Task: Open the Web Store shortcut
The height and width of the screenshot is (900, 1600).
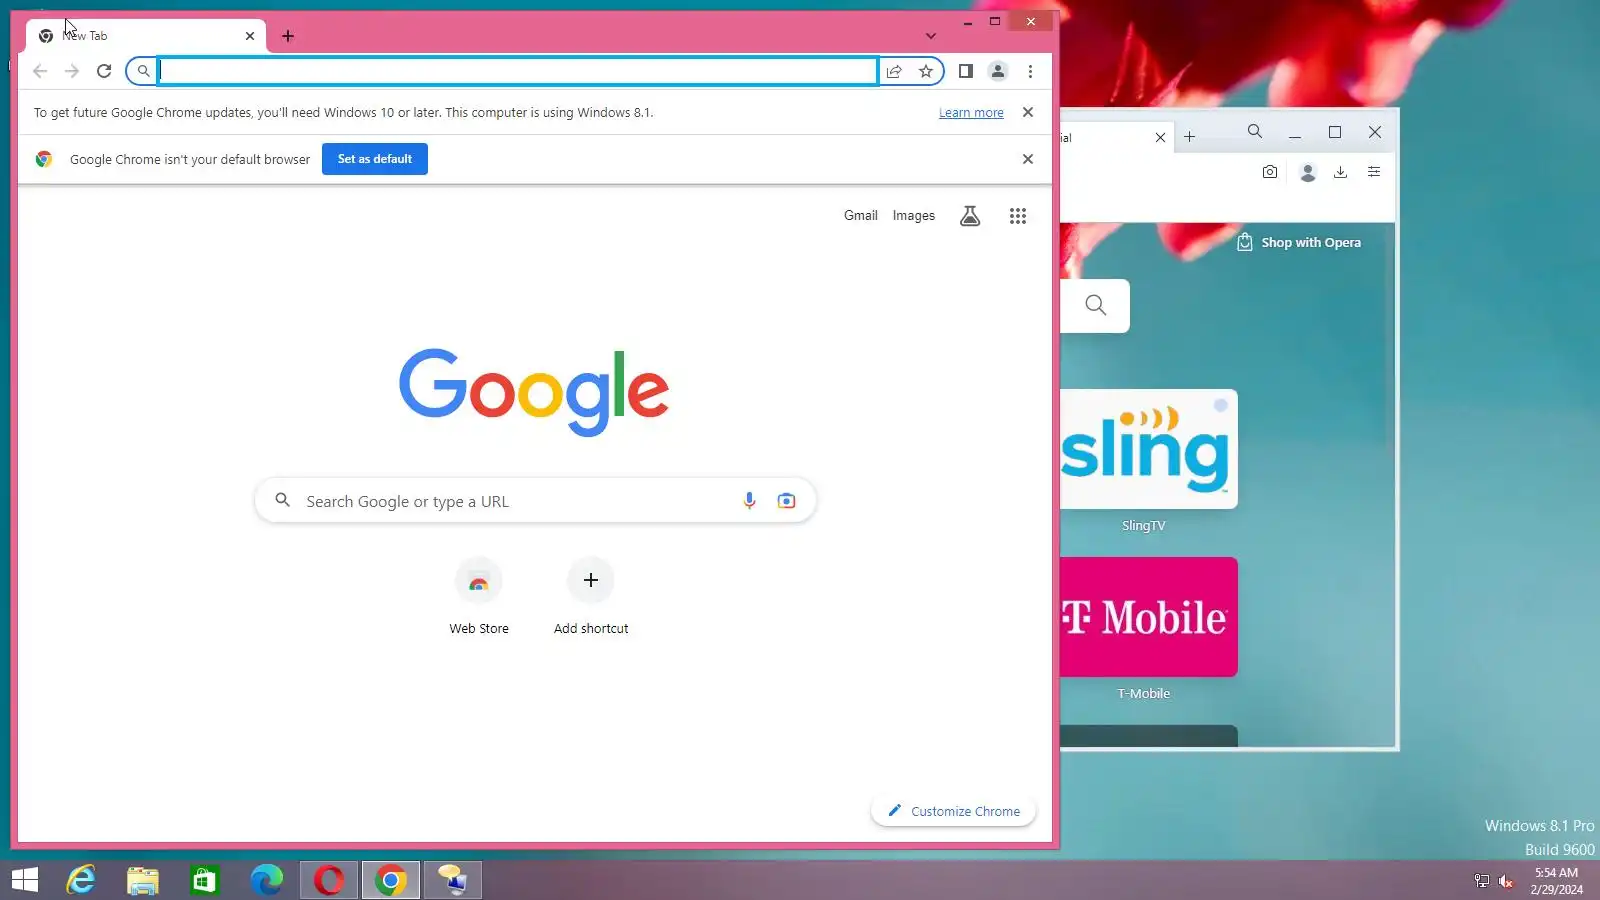Action: [x=479, y=597]
